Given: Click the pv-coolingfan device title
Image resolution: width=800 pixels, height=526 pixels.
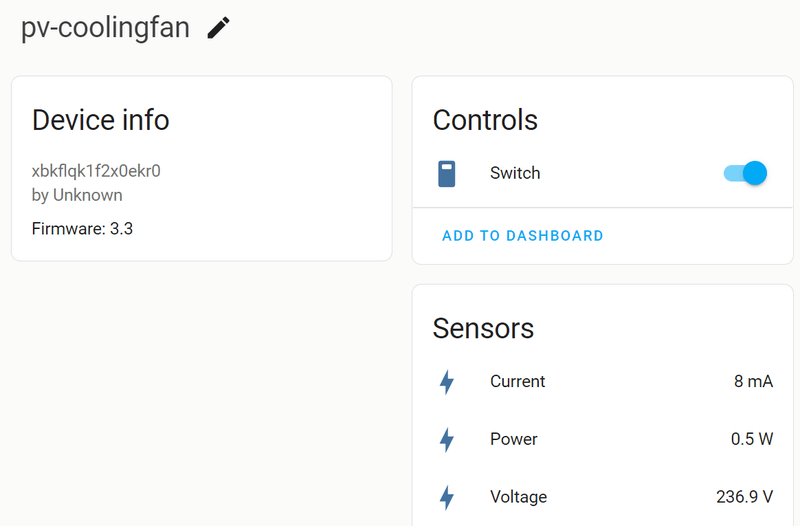Looking at the screenshot, I should (105, 28).
